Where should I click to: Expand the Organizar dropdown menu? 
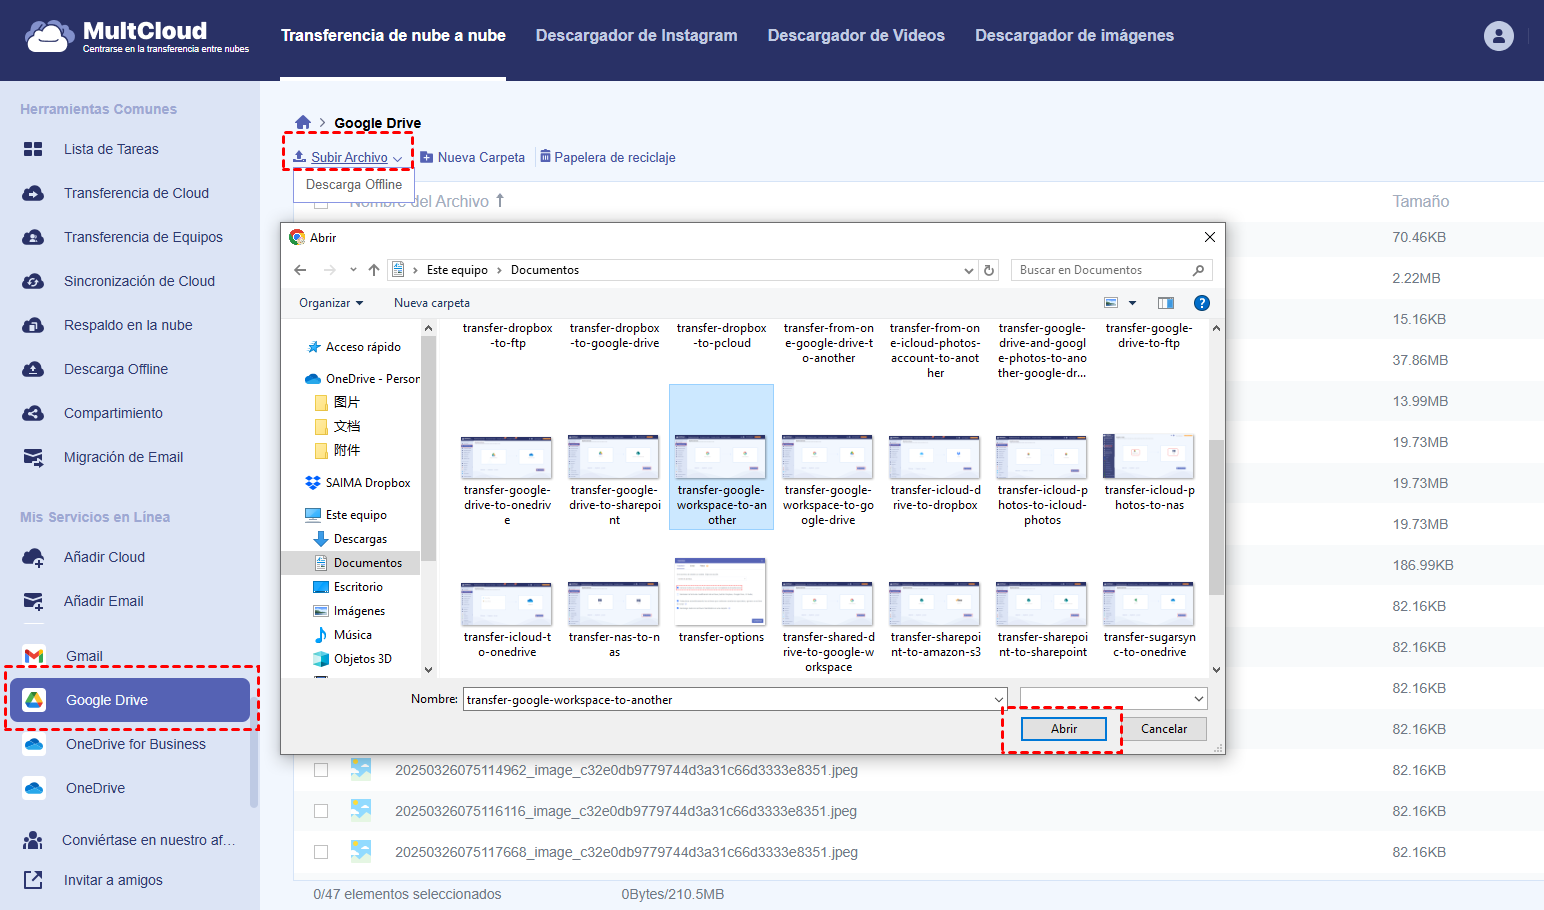[331, 303]
